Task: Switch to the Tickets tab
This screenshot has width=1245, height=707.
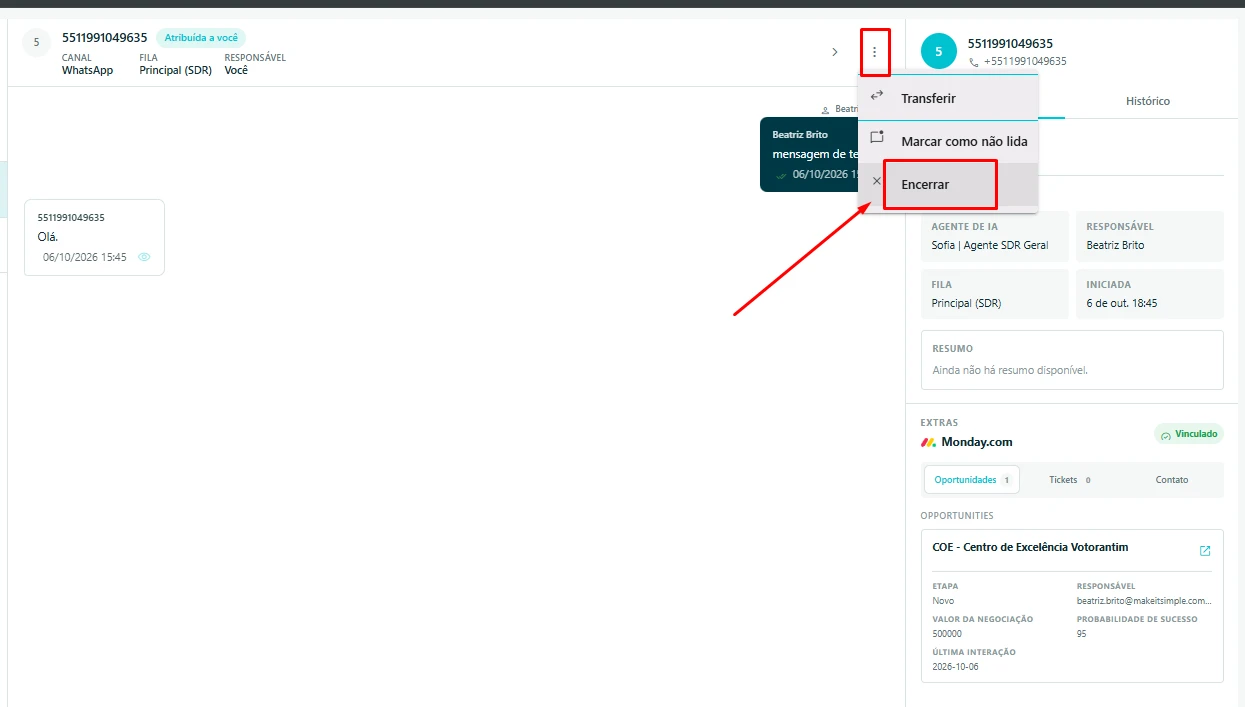Action: [1070, 480]
